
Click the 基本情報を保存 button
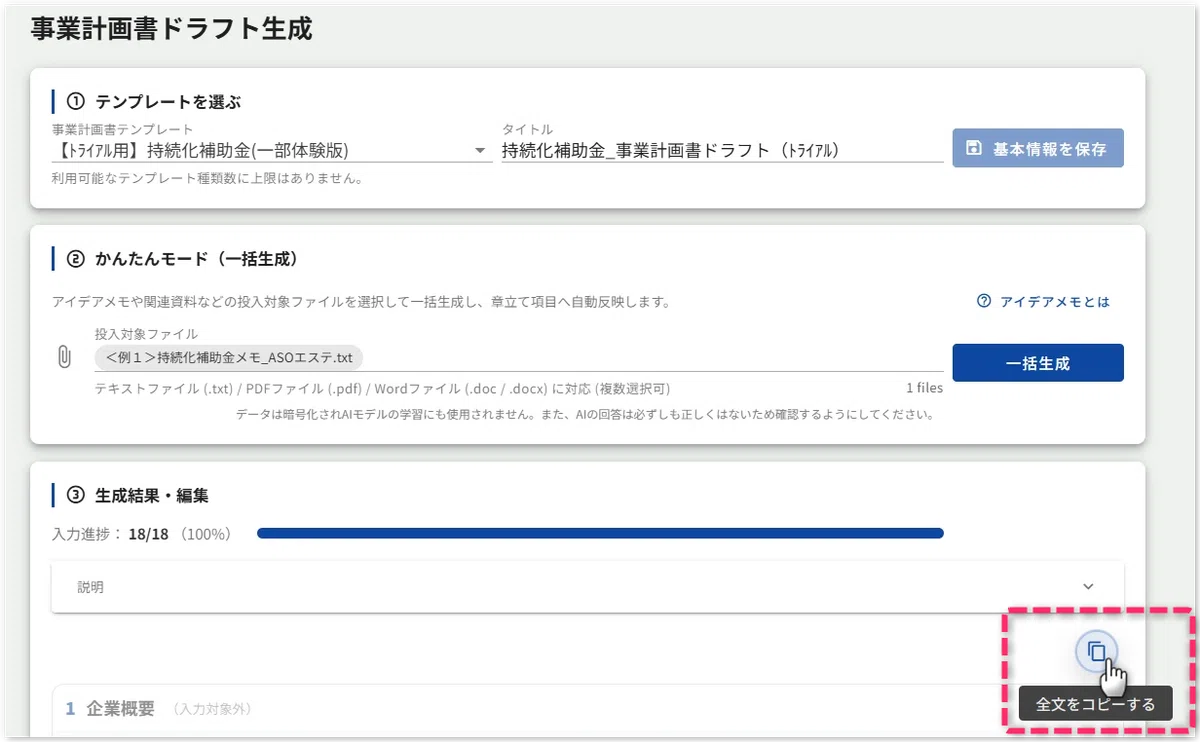pyautogui.click(x=1038, y=148)
